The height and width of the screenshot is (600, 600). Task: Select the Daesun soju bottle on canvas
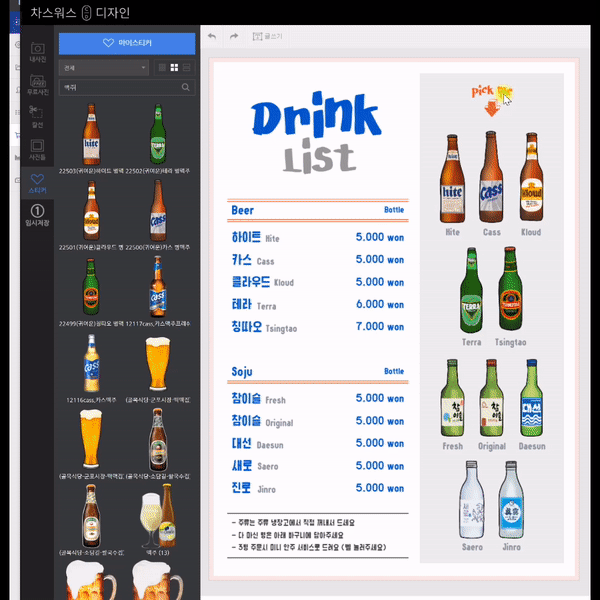pyautogui.click(x=532, y=398)
